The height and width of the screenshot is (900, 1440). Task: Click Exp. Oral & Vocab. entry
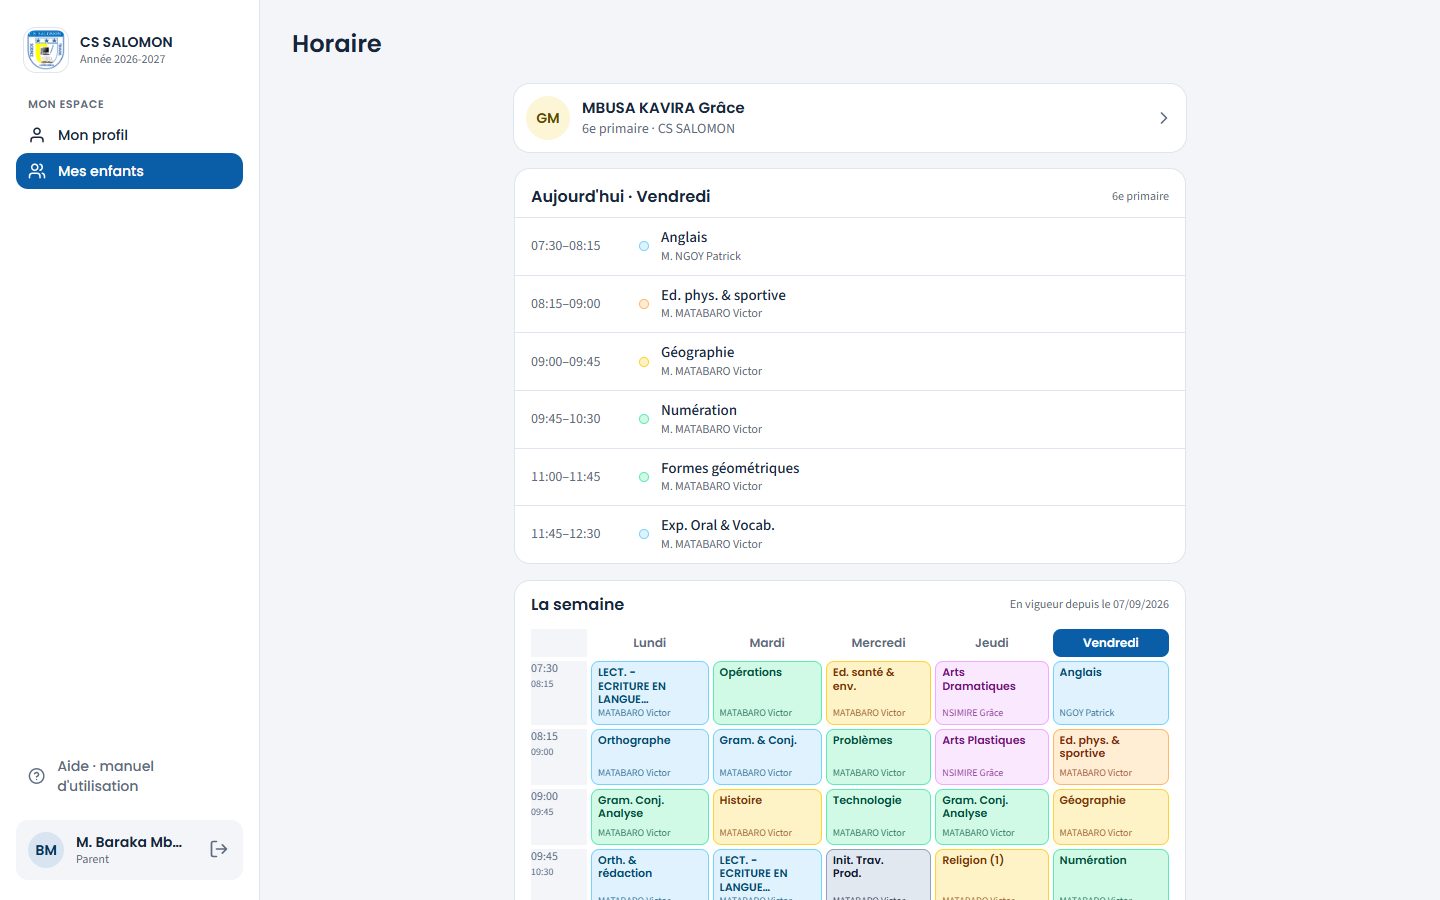tap(850, 534)
